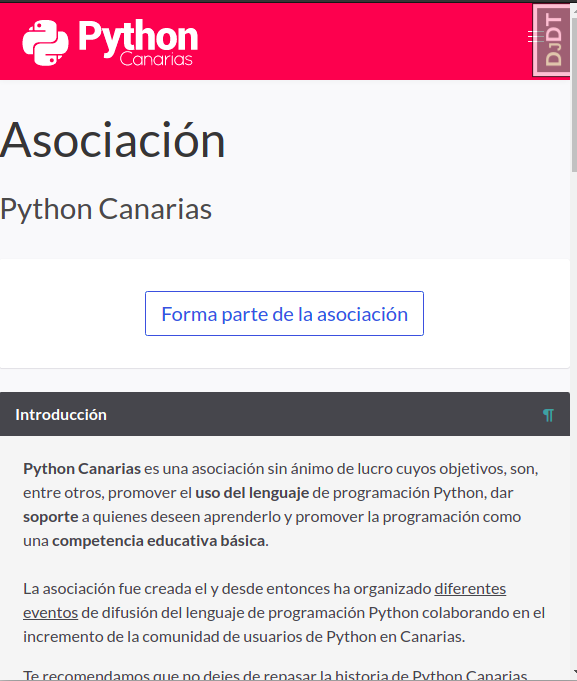Click the Python Canarias subtitle text
This screenshot has width=577, height=681.
point(106,209)
